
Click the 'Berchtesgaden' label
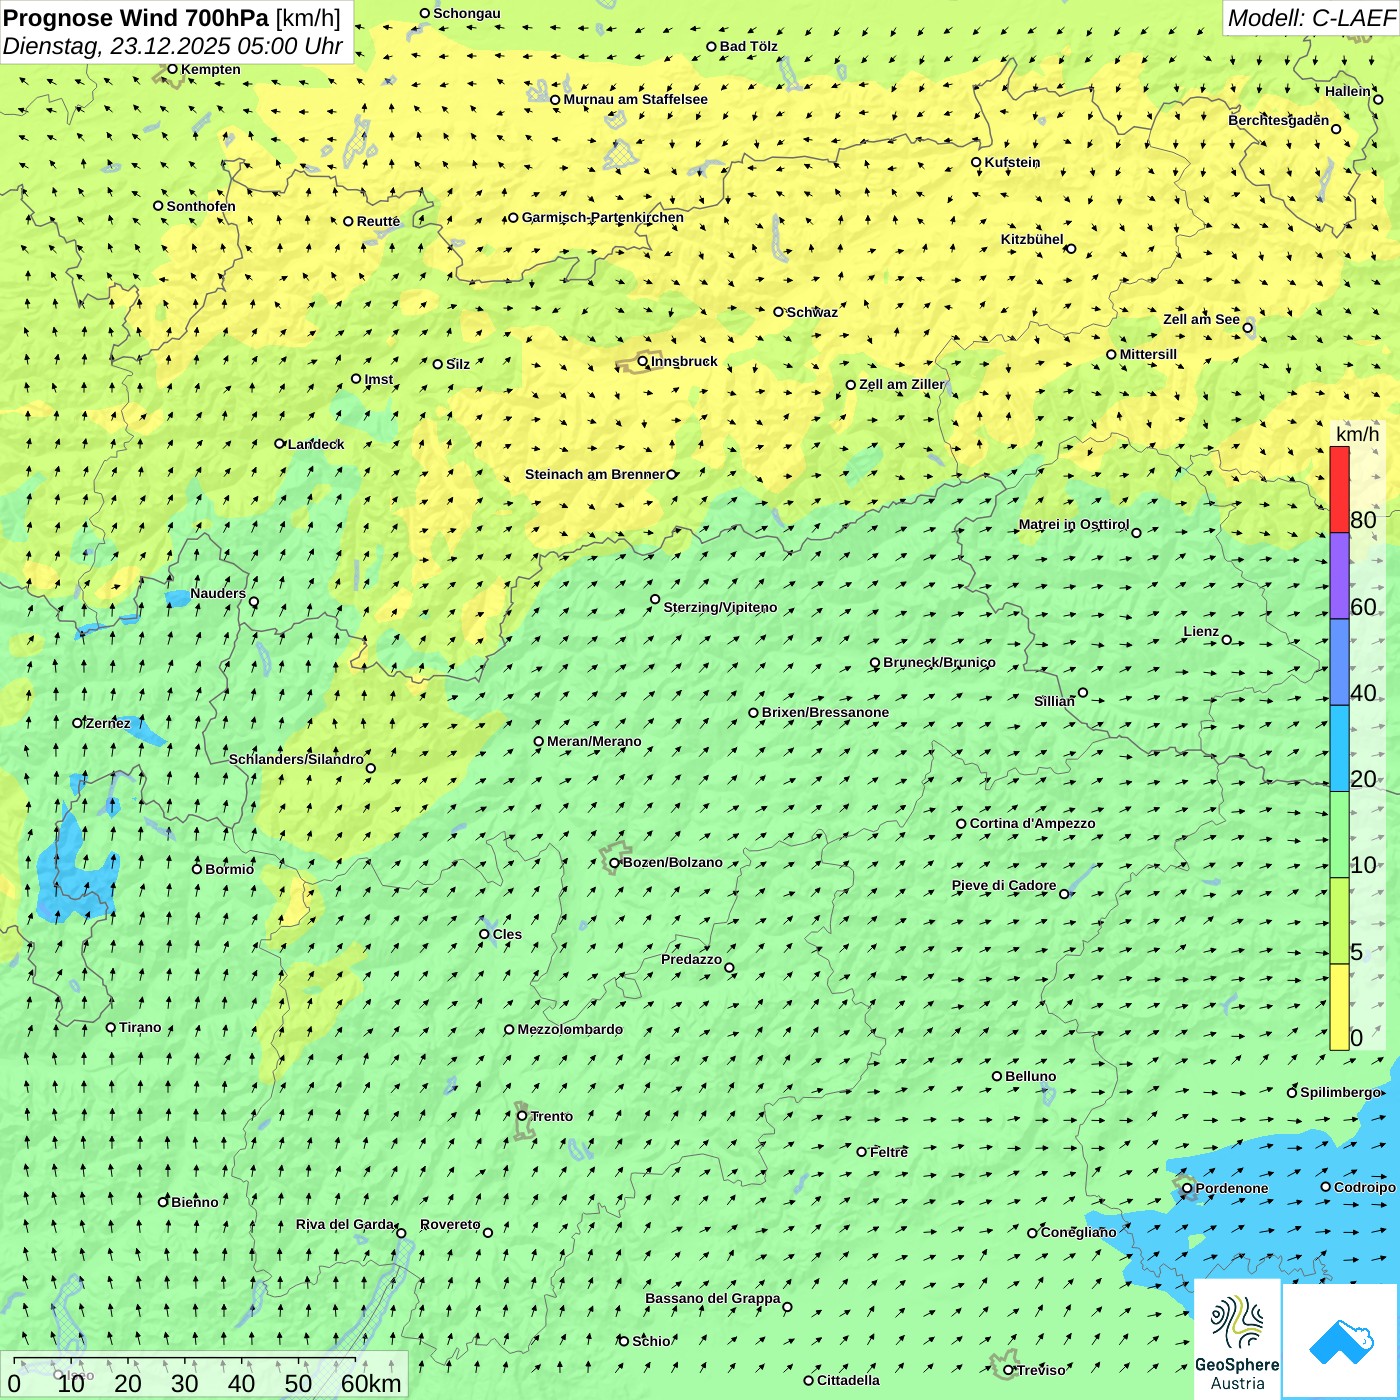tap(1279, 120)
